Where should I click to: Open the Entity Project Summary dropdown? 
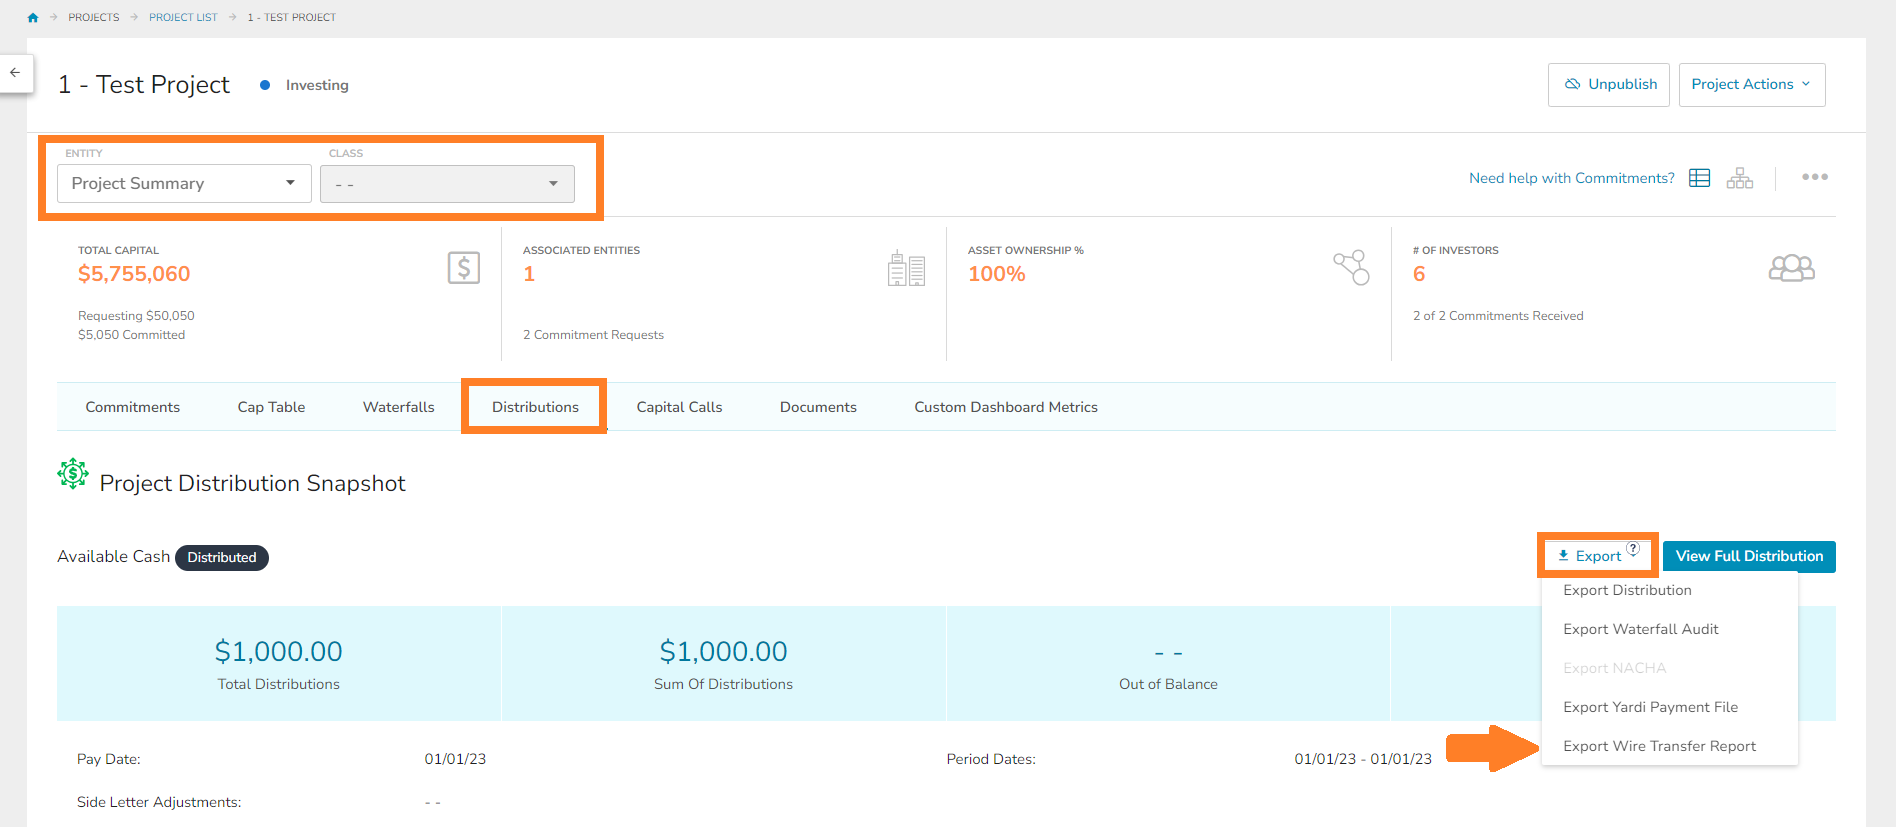[184, 184]
